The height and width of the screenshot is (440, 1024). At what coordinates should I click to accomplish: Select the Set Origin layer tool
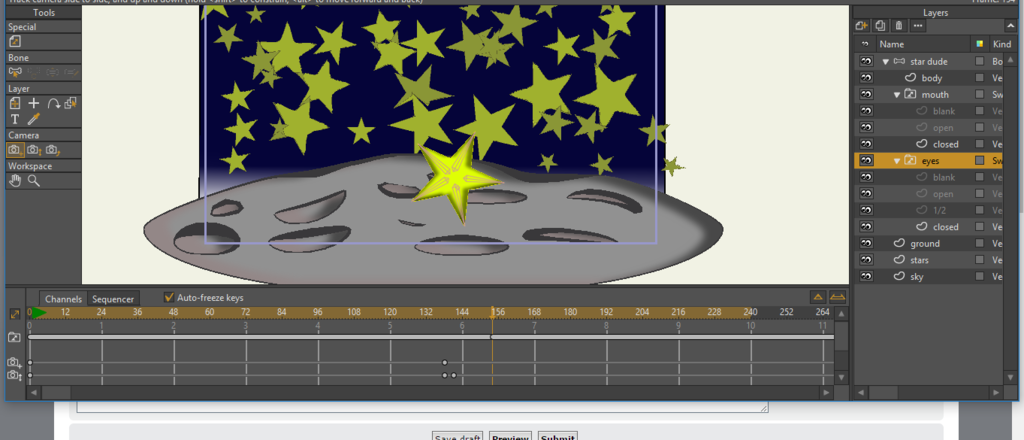pyautogui.click(x=14, y=103)
